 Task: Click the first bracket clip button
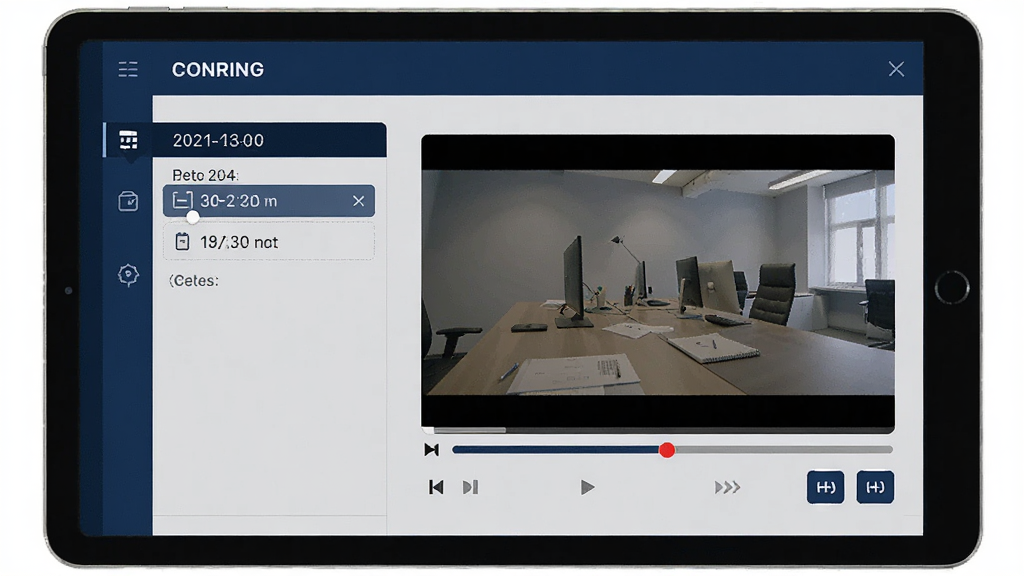(x=825, y=487)
